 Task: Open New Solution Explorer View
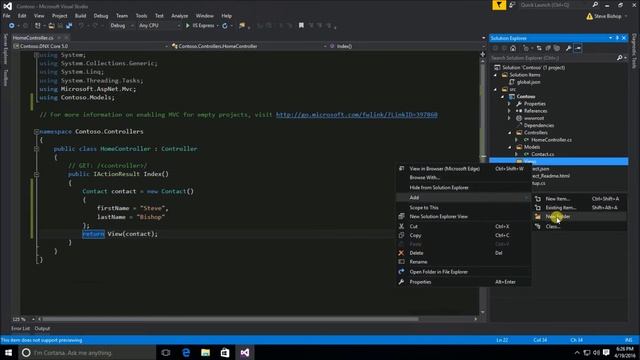463,217
